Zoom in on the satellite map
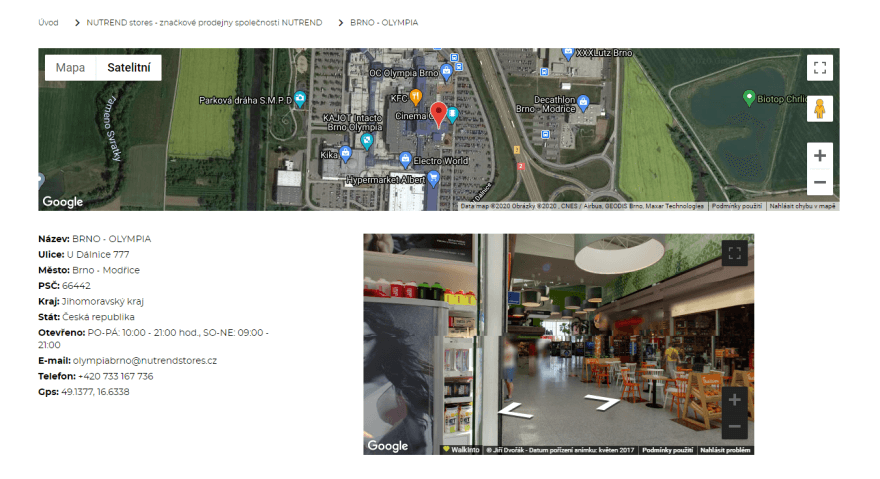 (819, 156)
